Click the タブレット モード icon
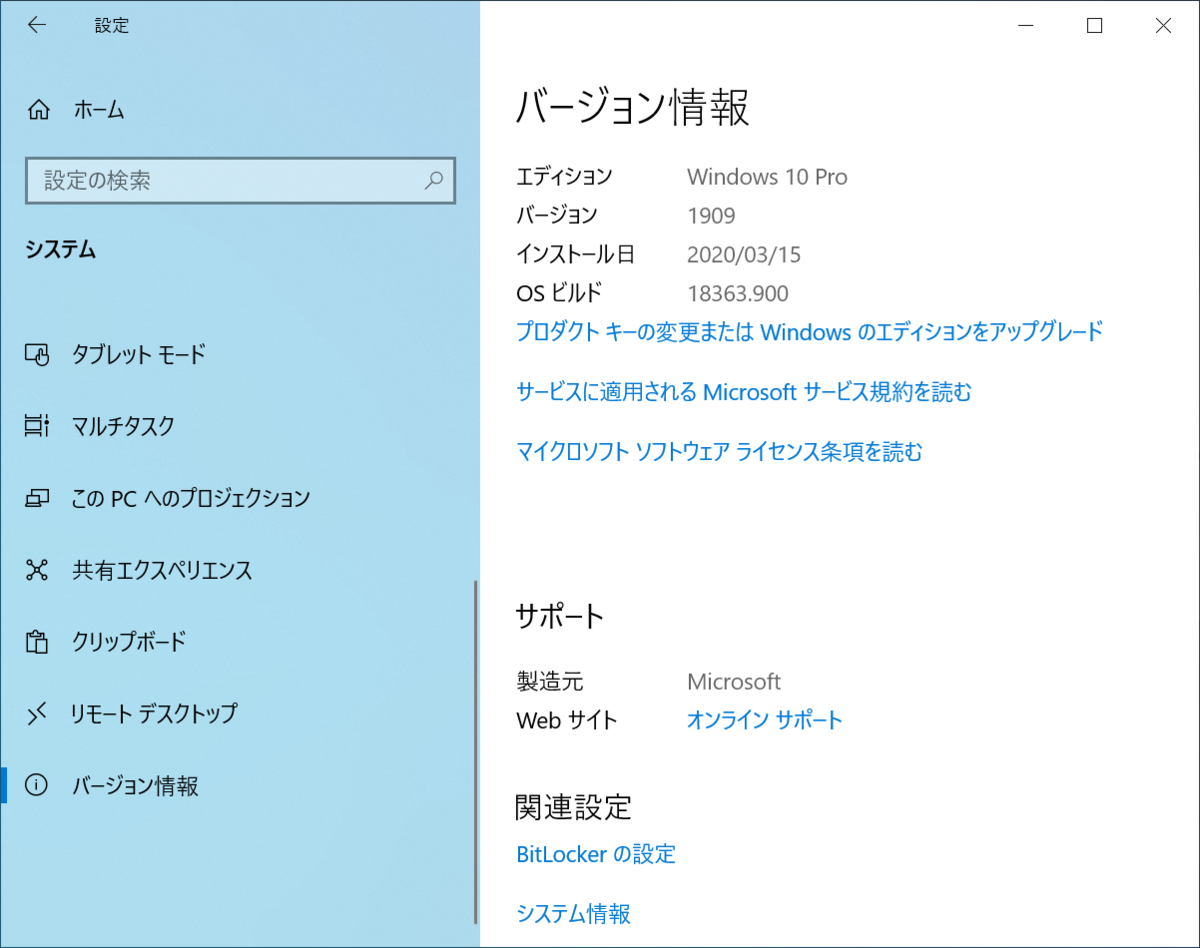 pyautogui.click(x=37, y=354)
